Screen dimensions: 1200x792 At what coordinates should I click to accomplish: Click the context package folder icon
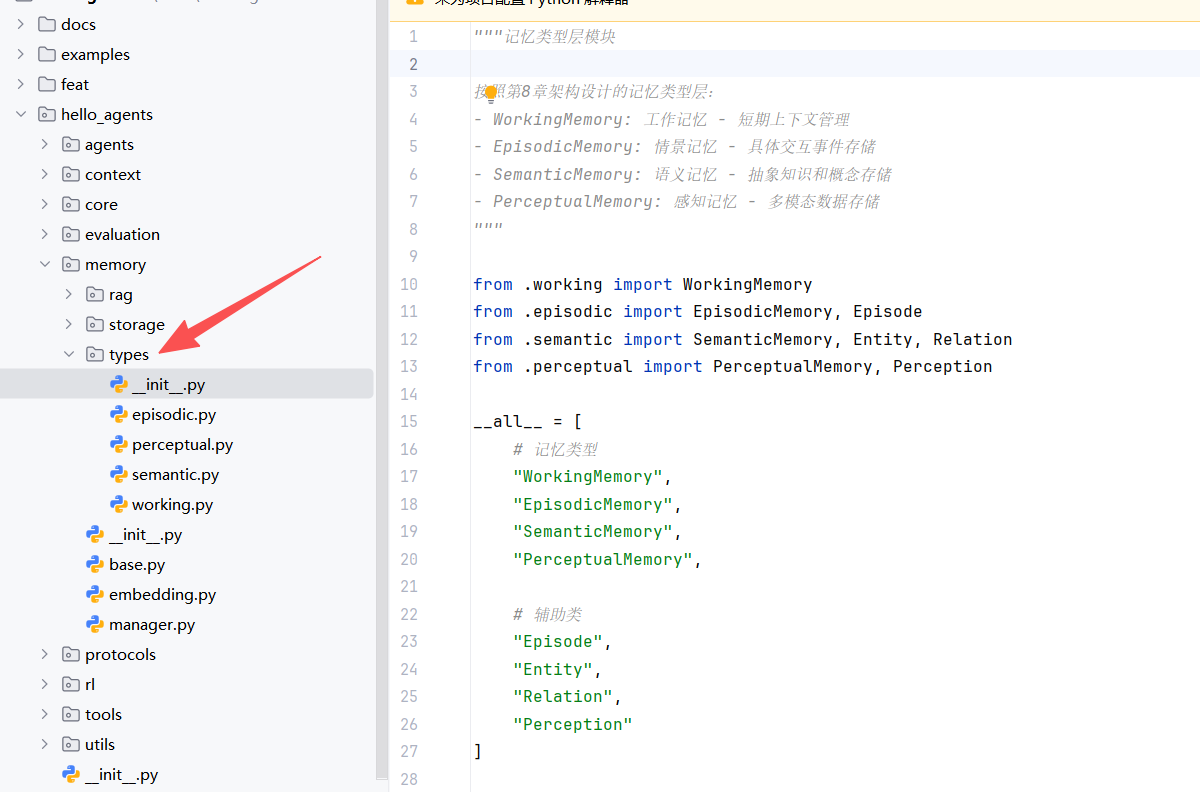(x=71, y=174)
